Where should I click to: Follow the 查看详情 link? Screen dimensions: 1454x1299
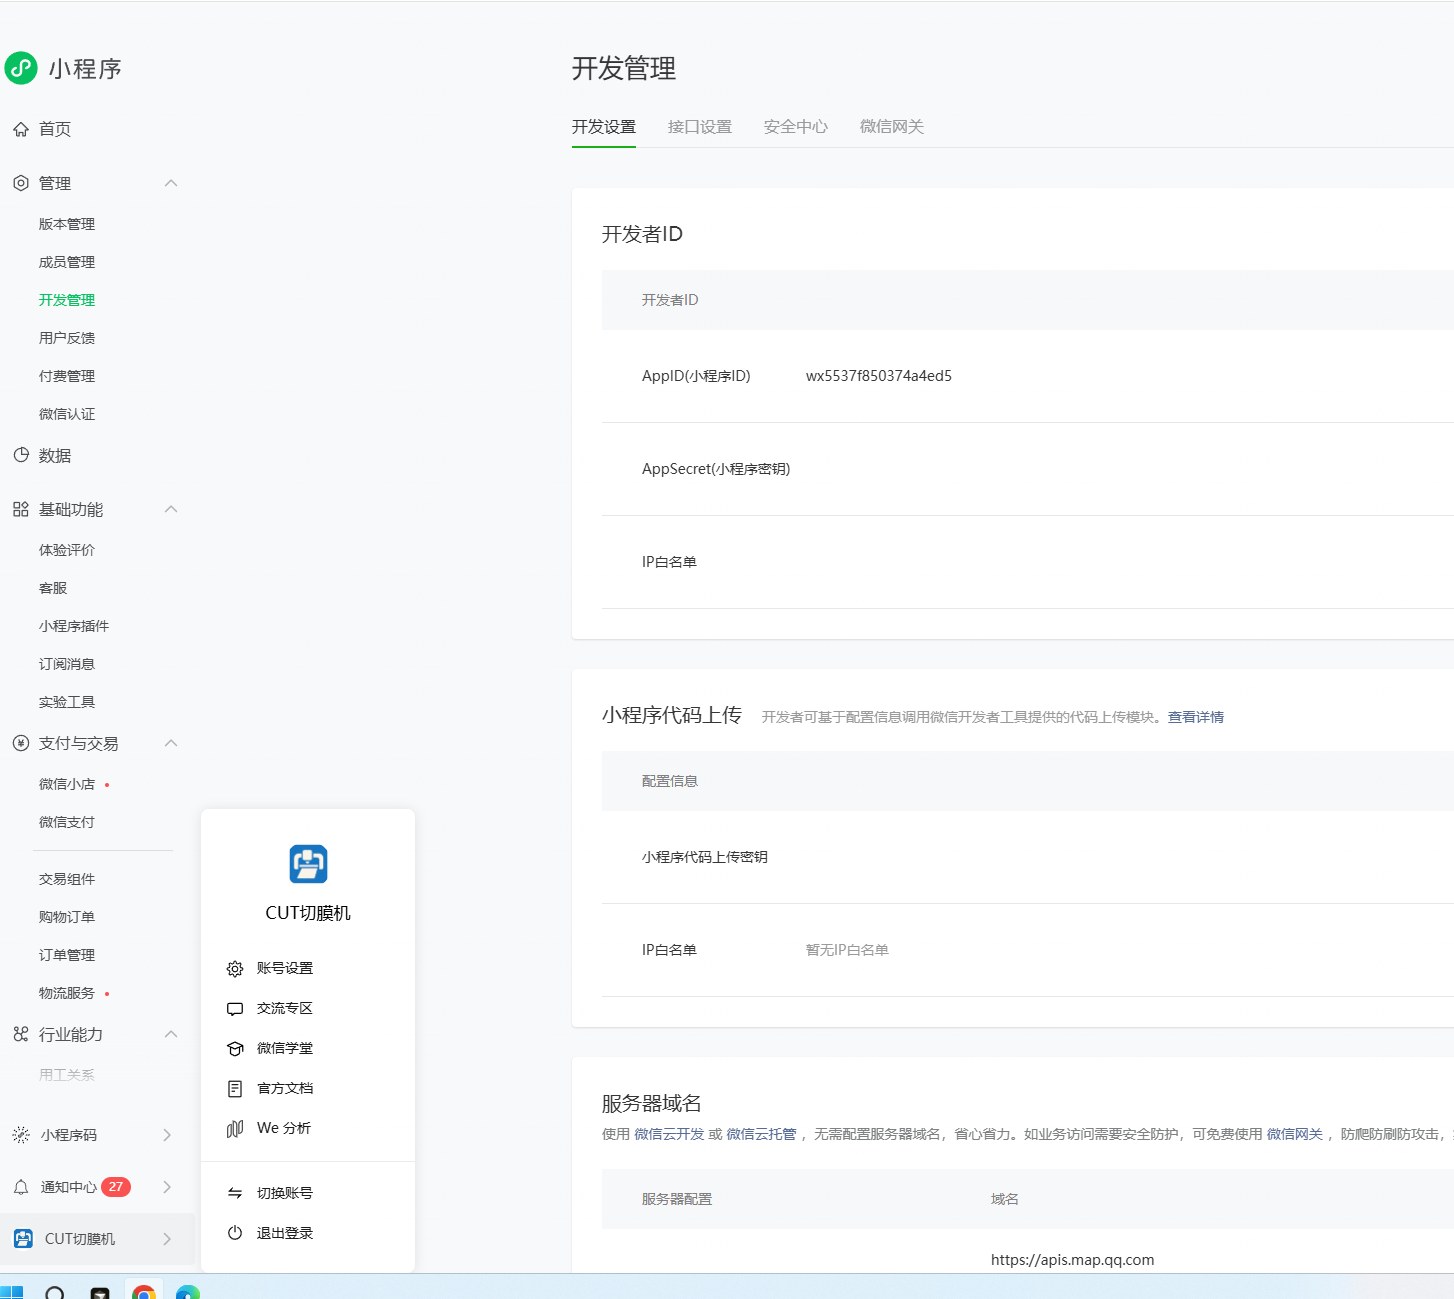click(x=1196, y=717)
